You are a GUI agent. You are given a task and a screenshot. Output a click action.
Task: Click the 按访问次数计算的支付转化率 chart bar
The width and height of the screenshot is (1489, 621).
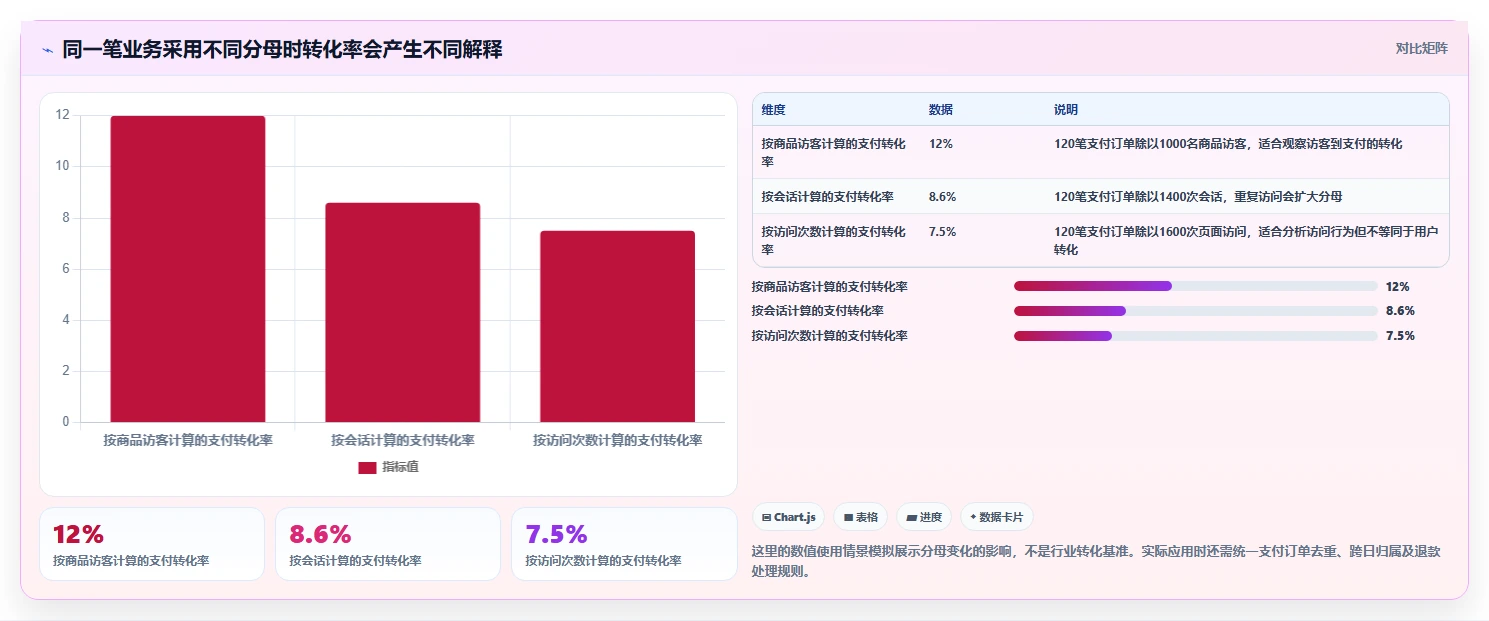tap(618, 326)
